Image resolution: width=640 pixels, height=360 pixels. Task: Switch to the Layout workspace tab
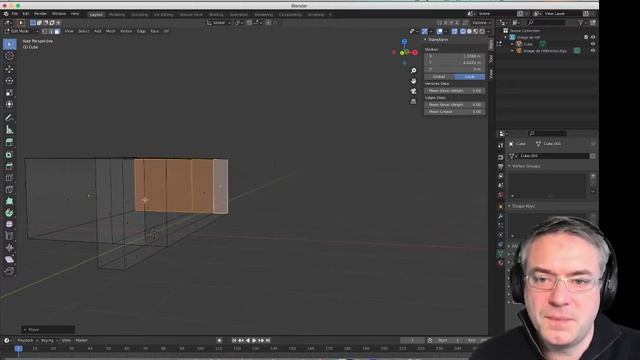[x=96, y=15]
